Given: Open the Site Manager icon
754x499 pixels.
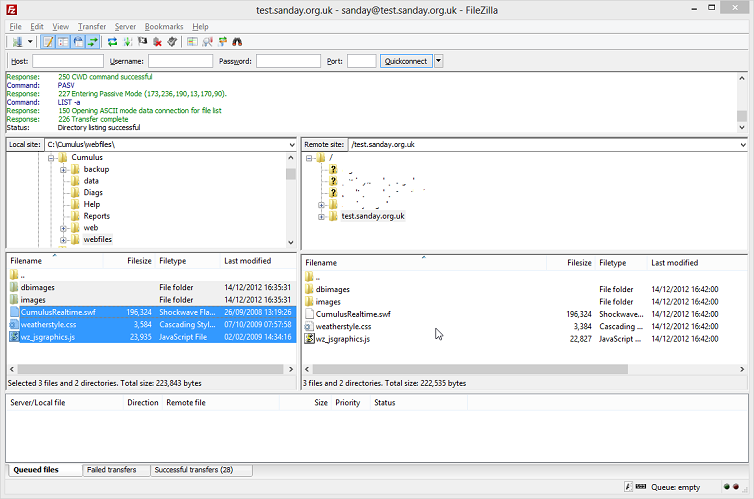Looking at the screenshot, I should tap(17, 42).
